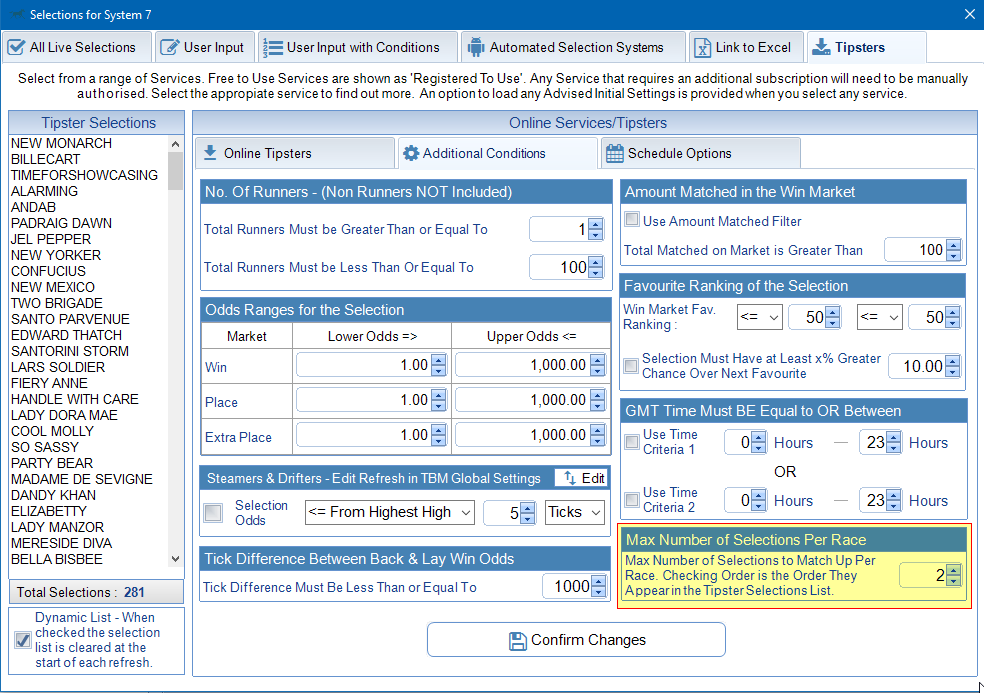Click the Tipsters download icon
This screenshot has width=984, height=693.
pyautogui.click(x=821, y=47)
